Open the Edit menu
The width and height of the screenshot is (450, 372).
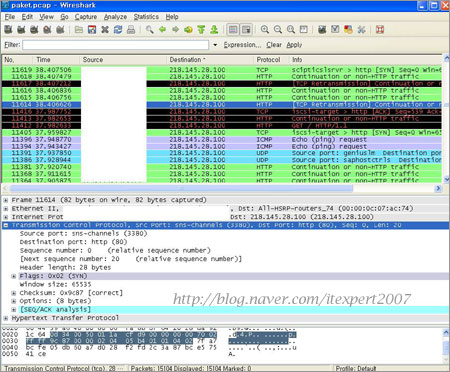27,17
